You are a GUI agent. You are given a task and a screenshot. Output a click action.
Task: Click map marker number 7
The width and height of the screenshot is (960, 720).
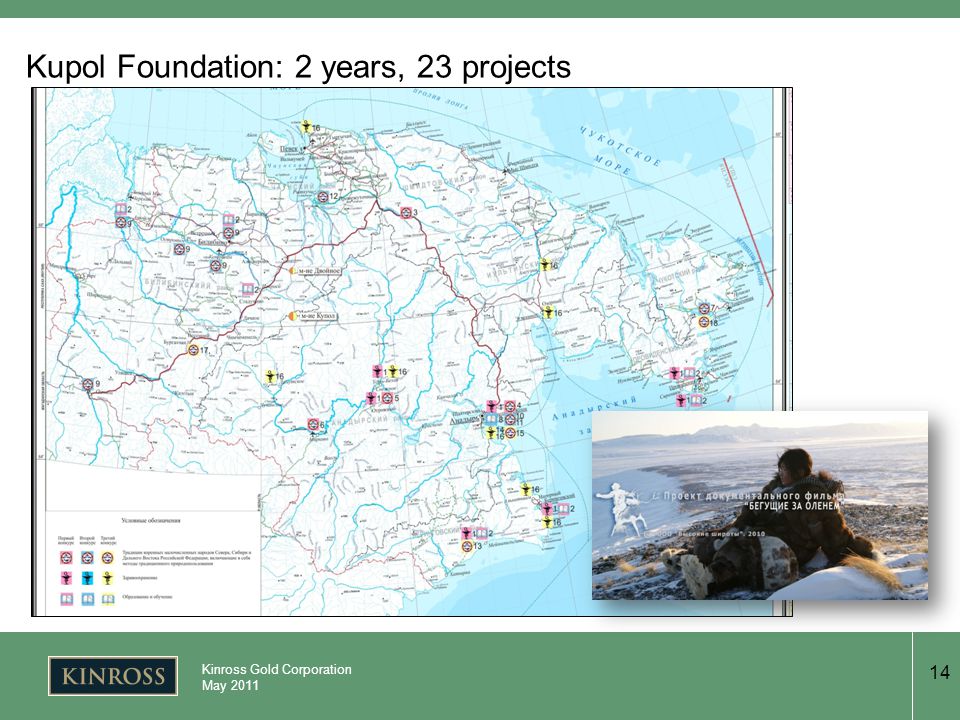(704, 309)
